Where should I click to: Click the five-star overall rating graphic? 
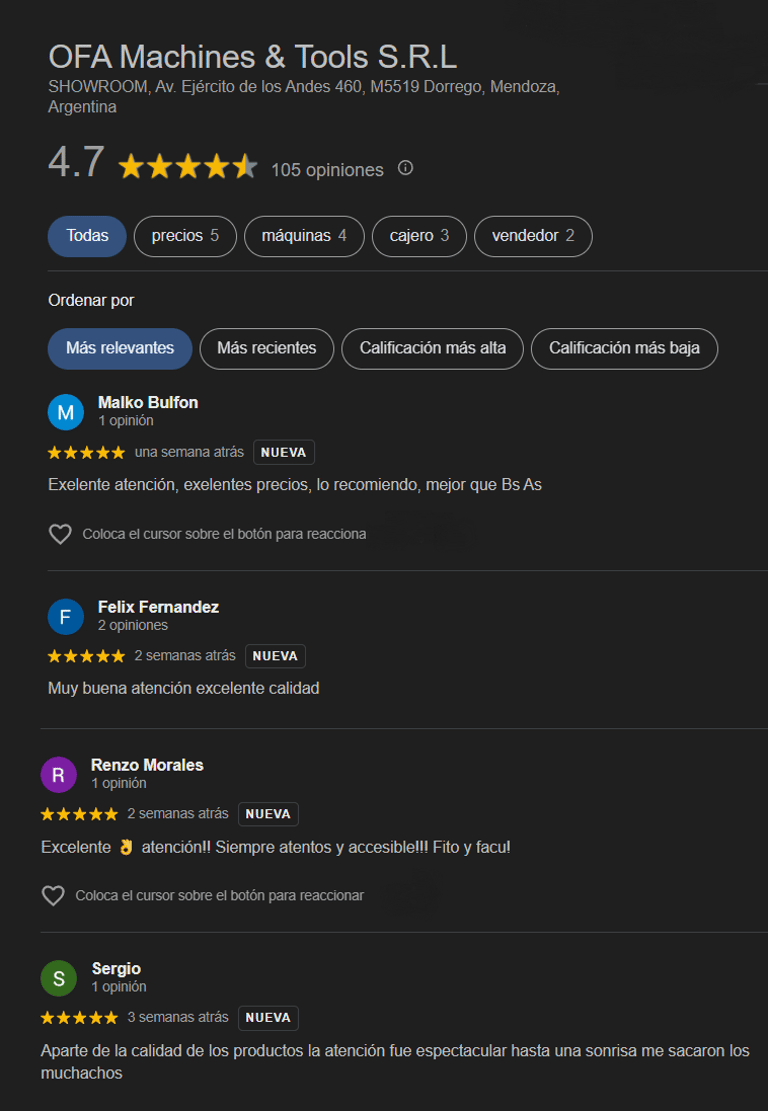[188, 167]
